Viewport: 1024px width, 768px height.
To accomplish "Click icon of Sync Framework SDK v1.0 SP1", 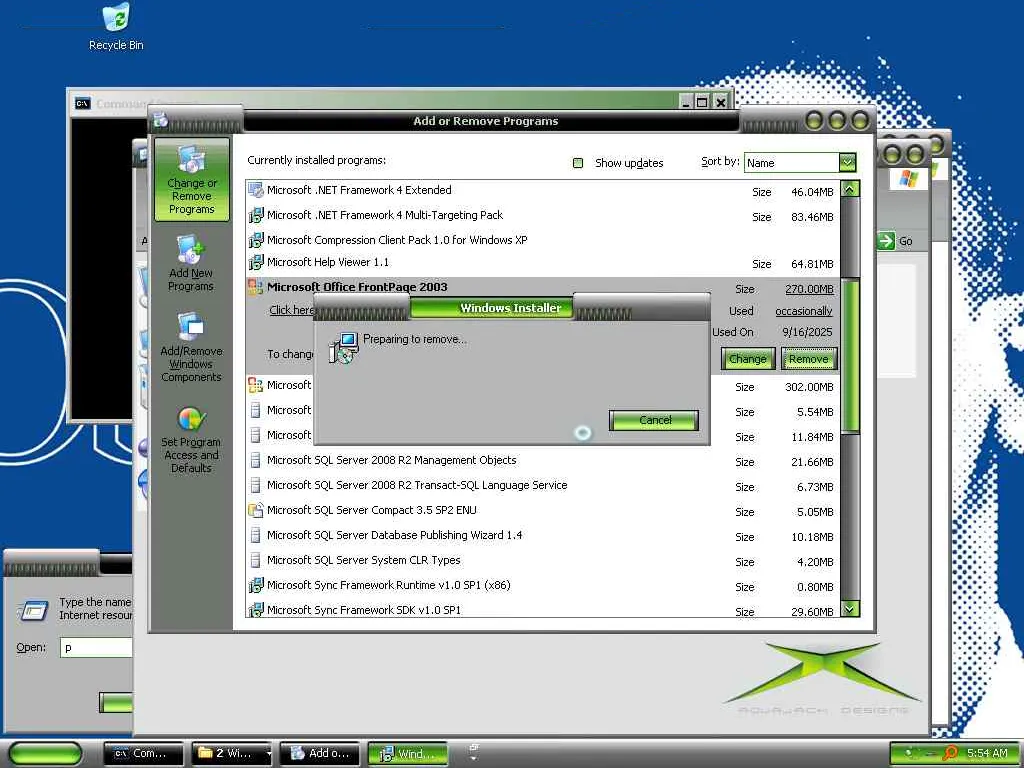I will (x=255, y=609).
